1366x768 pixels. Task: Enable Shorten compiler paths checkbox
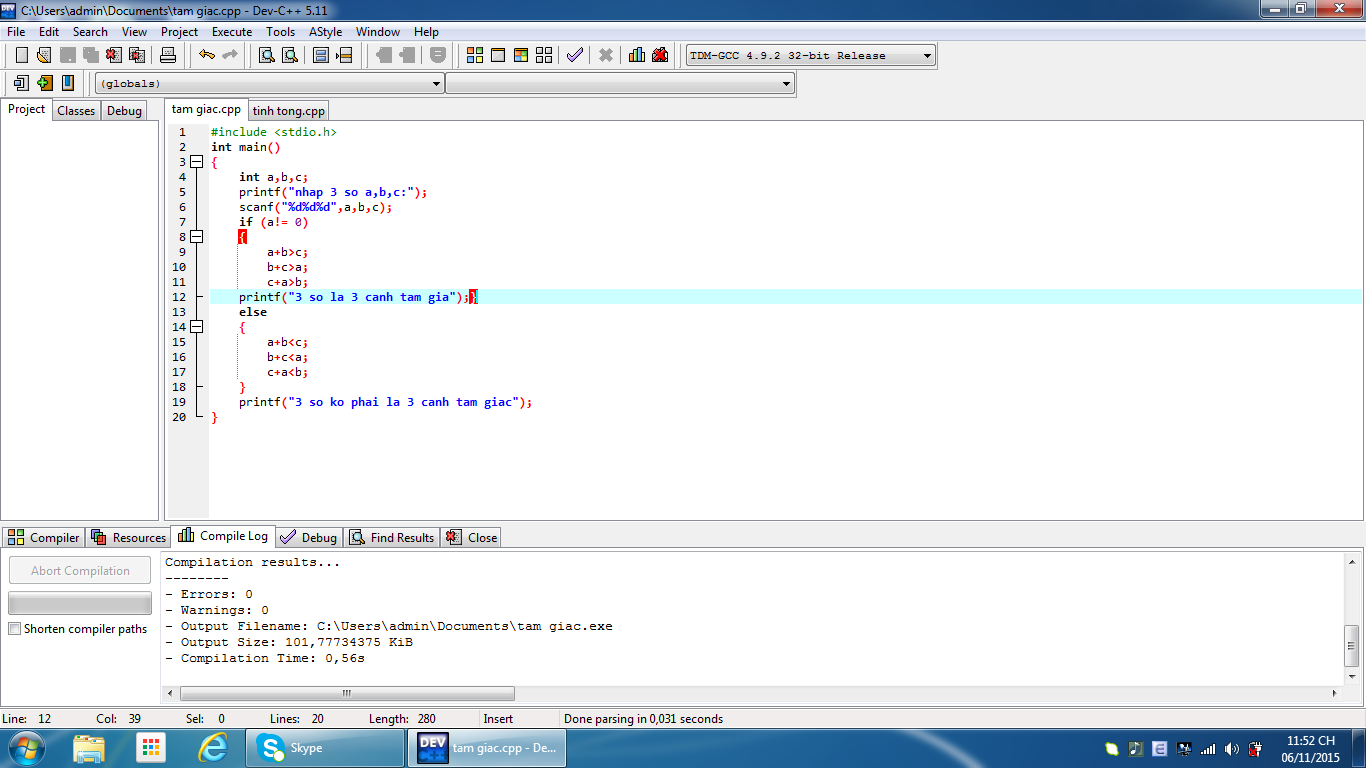click(14, 629)
